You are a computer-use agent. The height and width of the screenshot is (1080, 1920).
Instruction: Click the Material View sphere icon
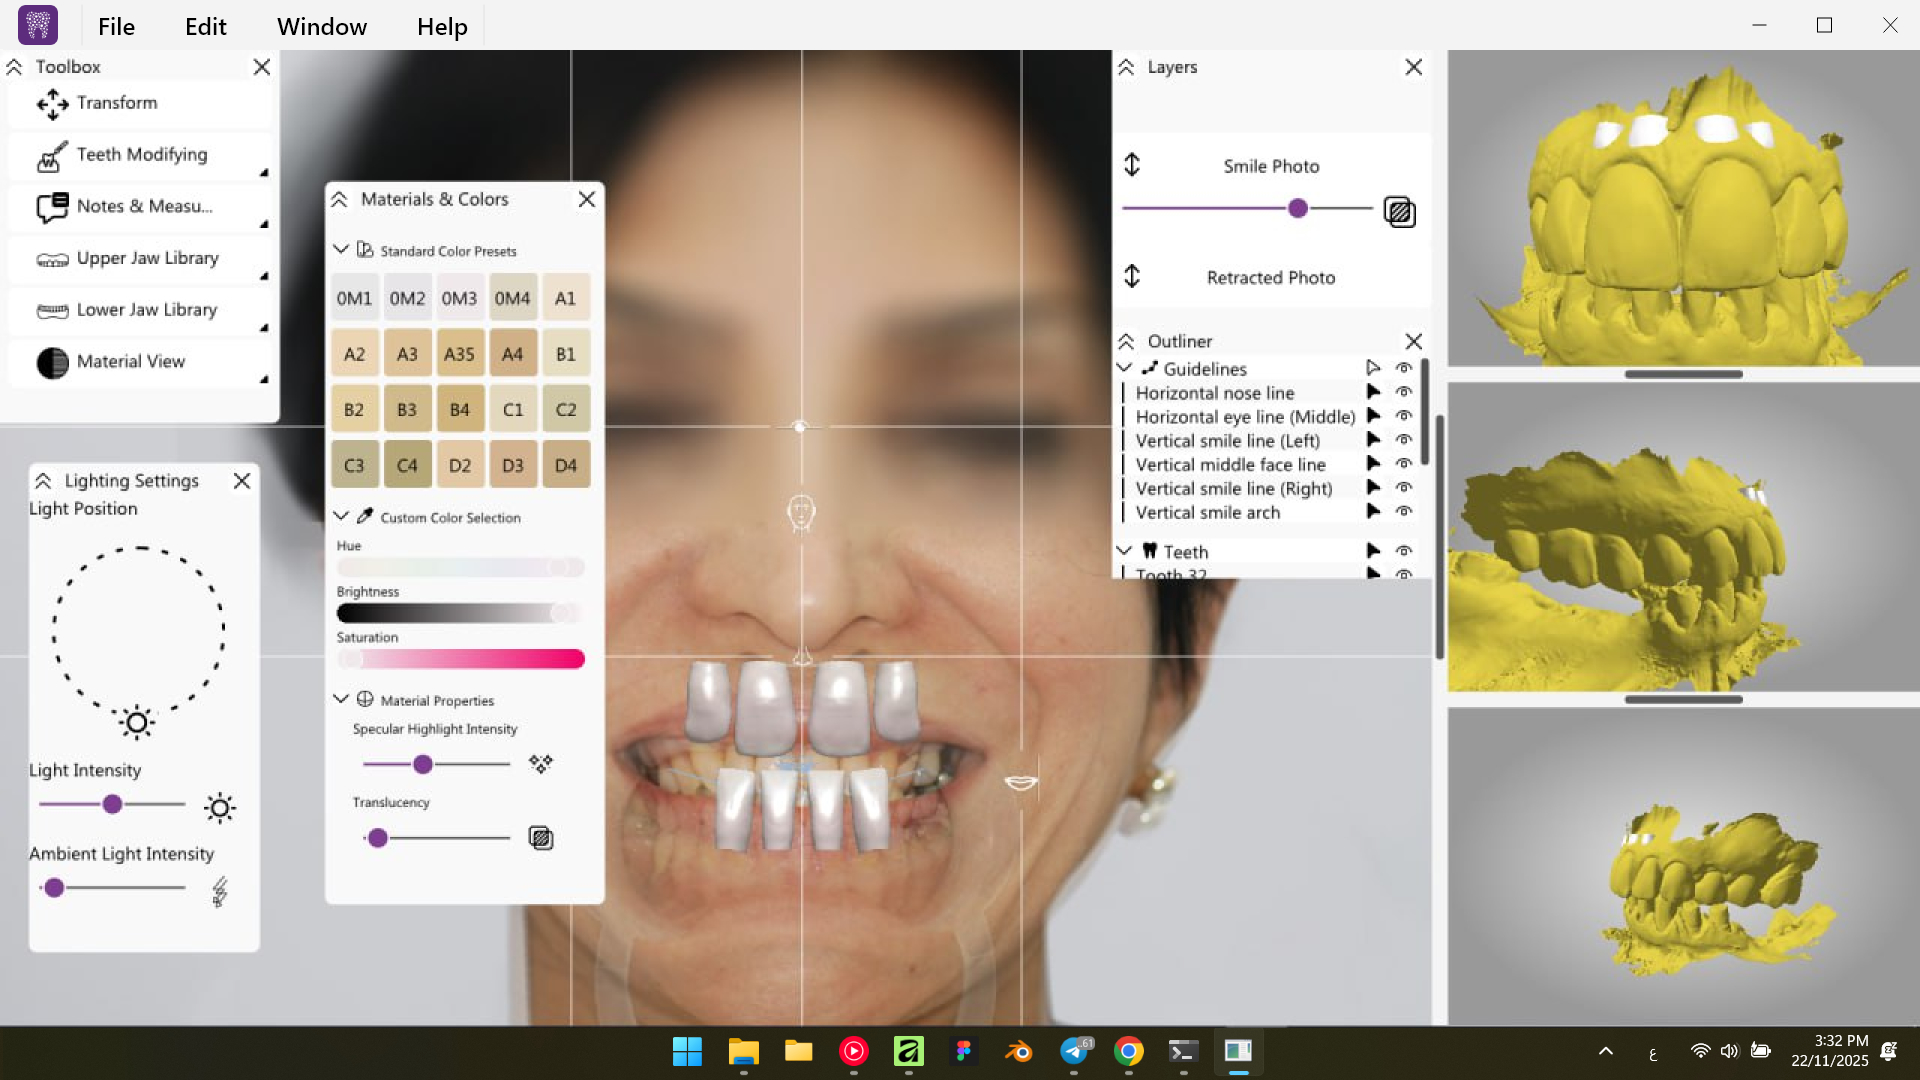click(x=52, y=362)
